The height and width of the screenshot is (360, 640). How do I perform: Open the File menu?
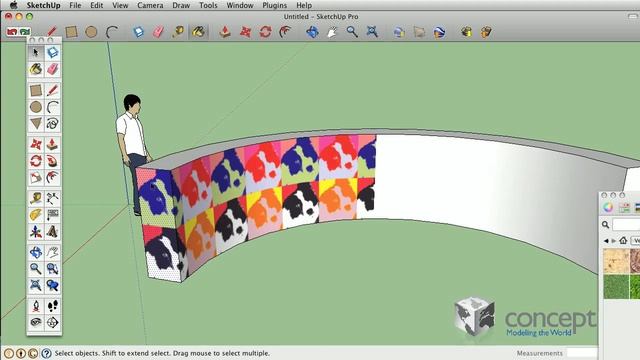click(x=75, y=5)
